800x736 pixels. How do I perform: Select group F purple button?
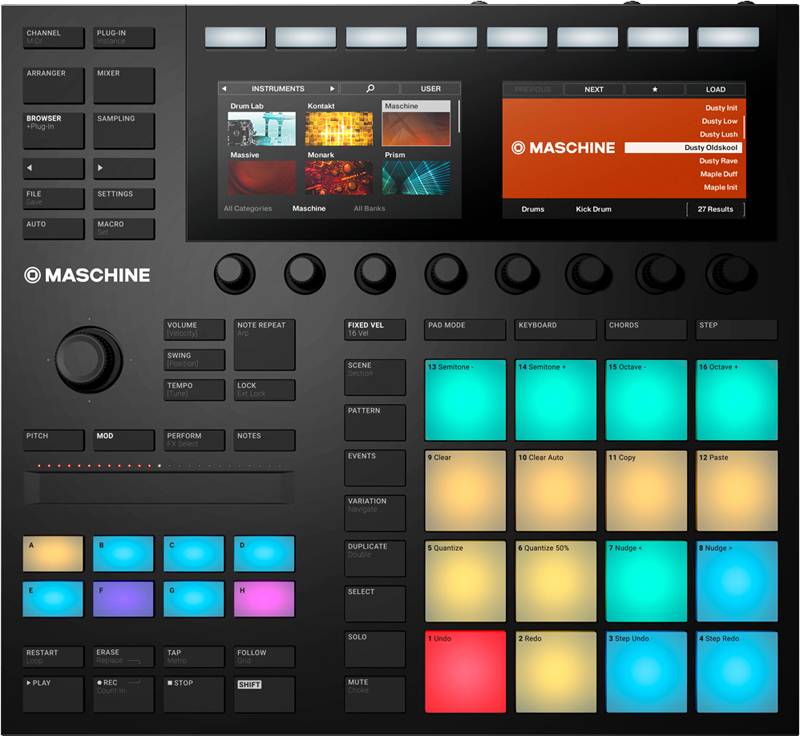pyautogui.click(x=123, y=599)
